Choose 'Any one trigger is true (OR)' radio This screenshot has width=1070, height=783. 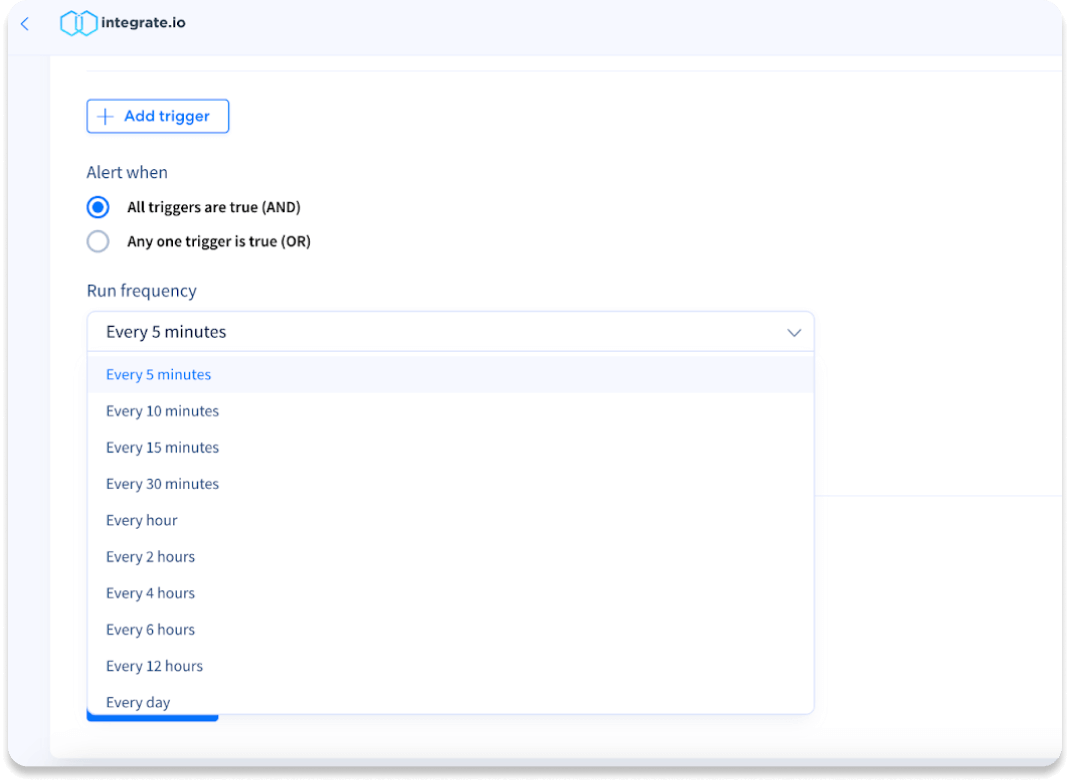[98, 242]
